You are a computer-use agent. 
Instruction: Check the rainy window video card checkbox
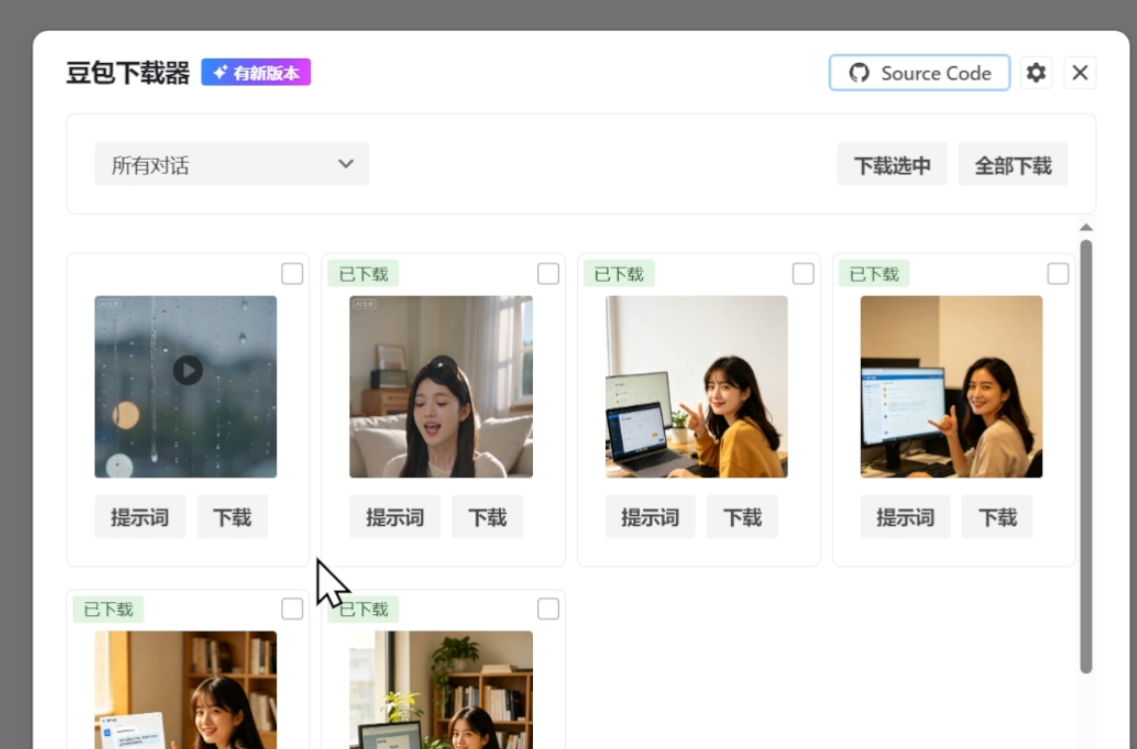tap(292, 274)
